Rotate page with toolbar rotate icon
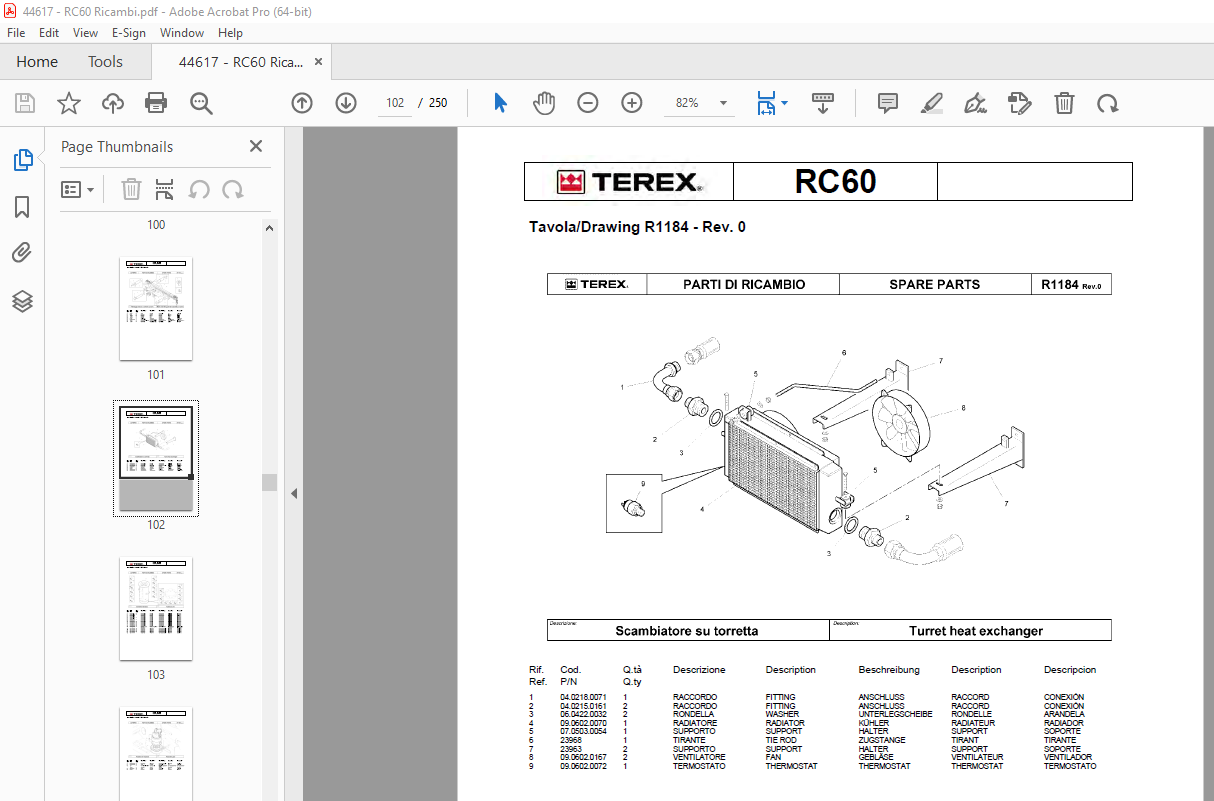This screenshot has height=801, width=1214. tap(1108, 103)
